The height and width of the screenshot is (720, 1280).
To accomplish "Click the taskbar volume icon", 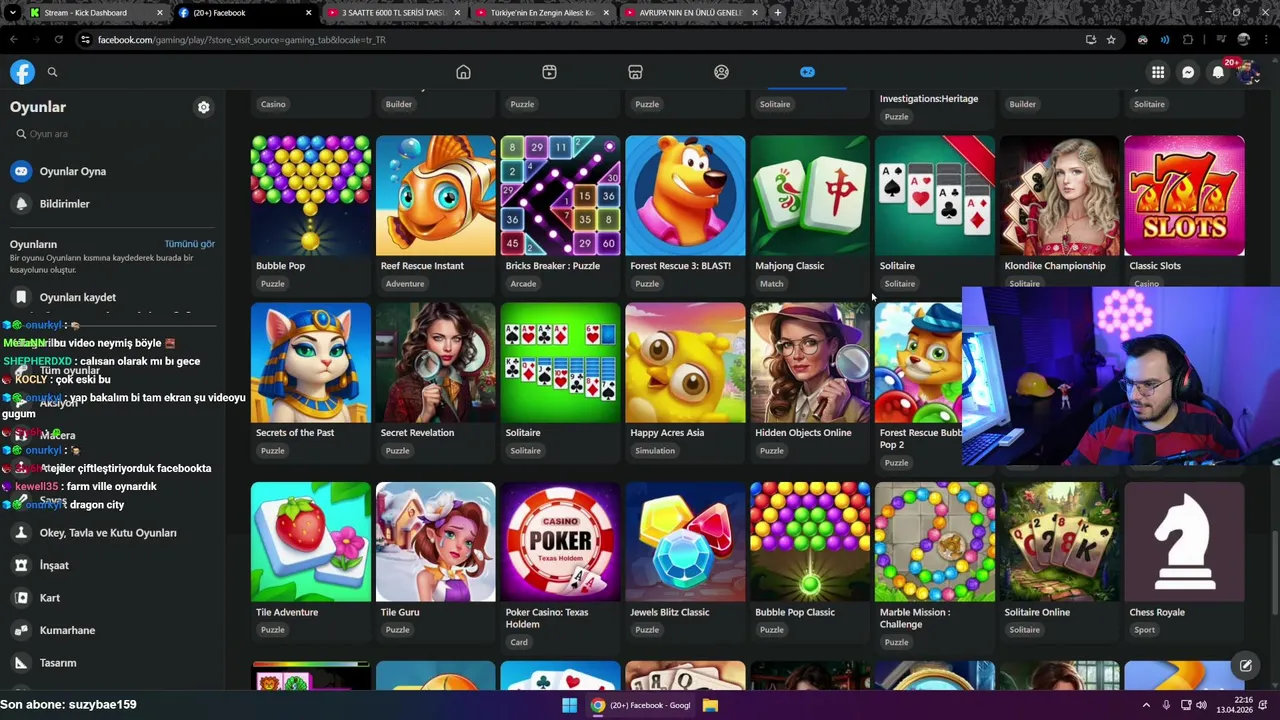I will [1201, 705].
